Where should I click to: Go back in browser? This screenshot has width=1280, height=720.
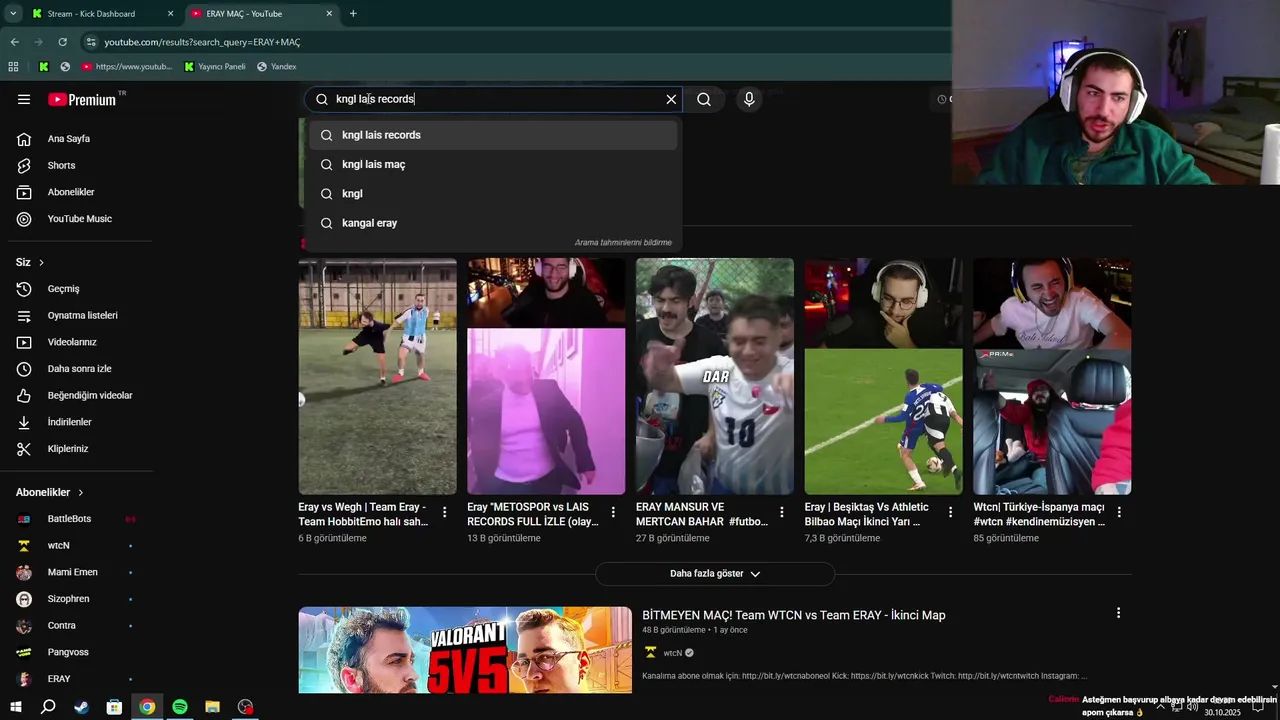(x=14, y=42)
